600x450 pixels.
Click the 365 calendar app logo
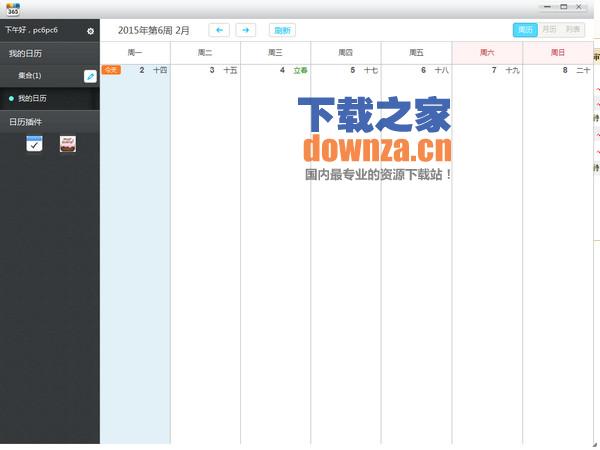point(13,9)
